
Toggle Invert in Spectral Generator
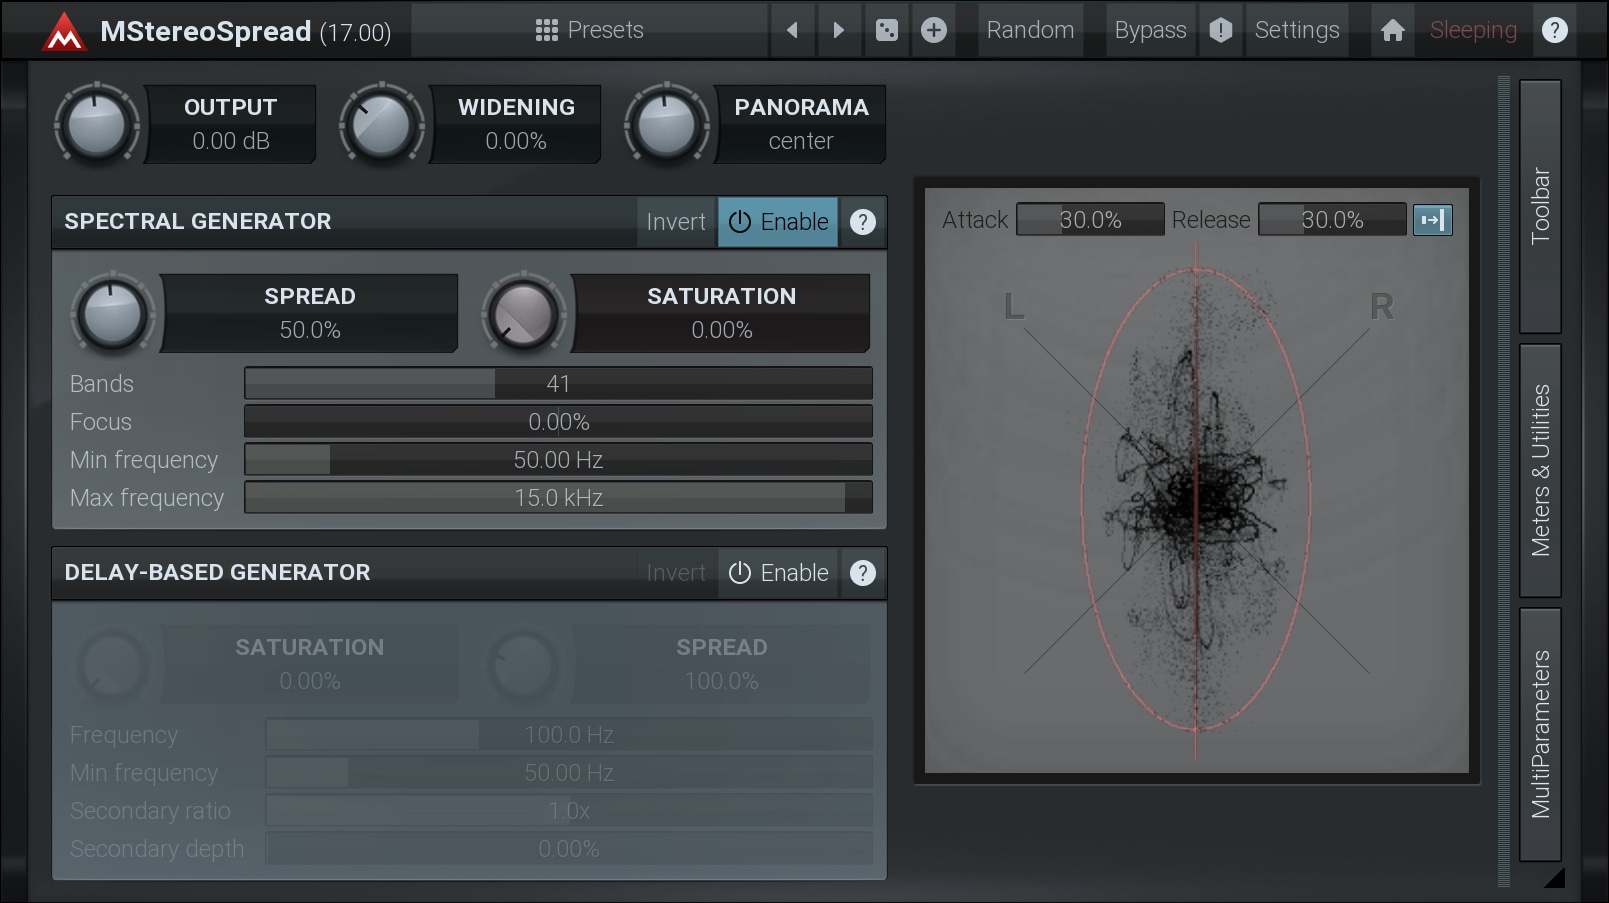[x=676, y=222]
